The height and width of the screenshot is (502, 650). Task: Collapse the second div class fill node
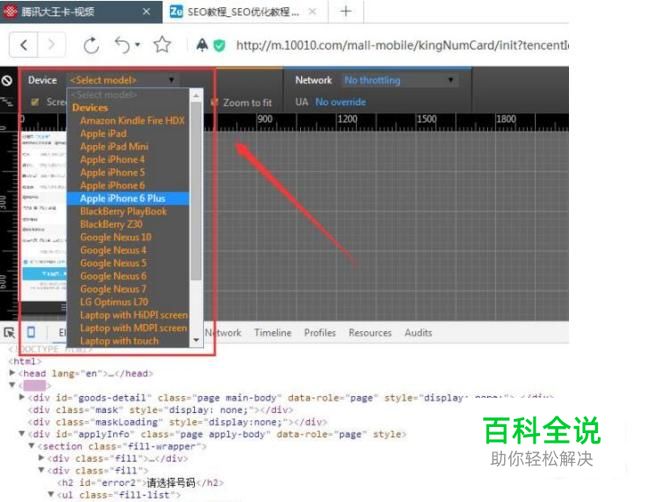41,470
